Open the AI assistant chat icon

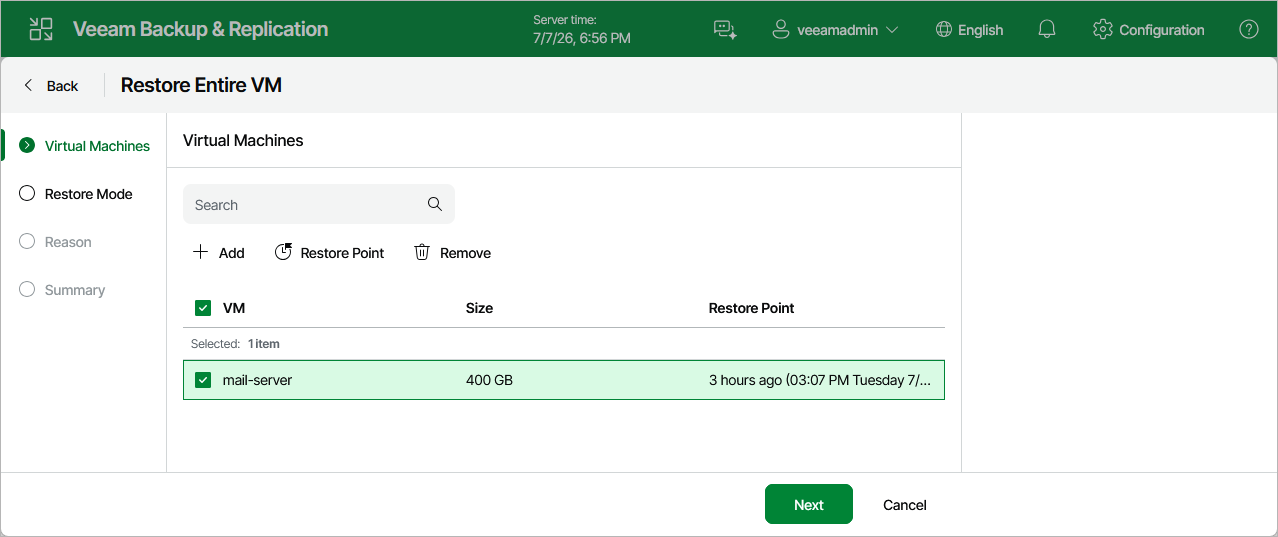click(x=725, y=30)
